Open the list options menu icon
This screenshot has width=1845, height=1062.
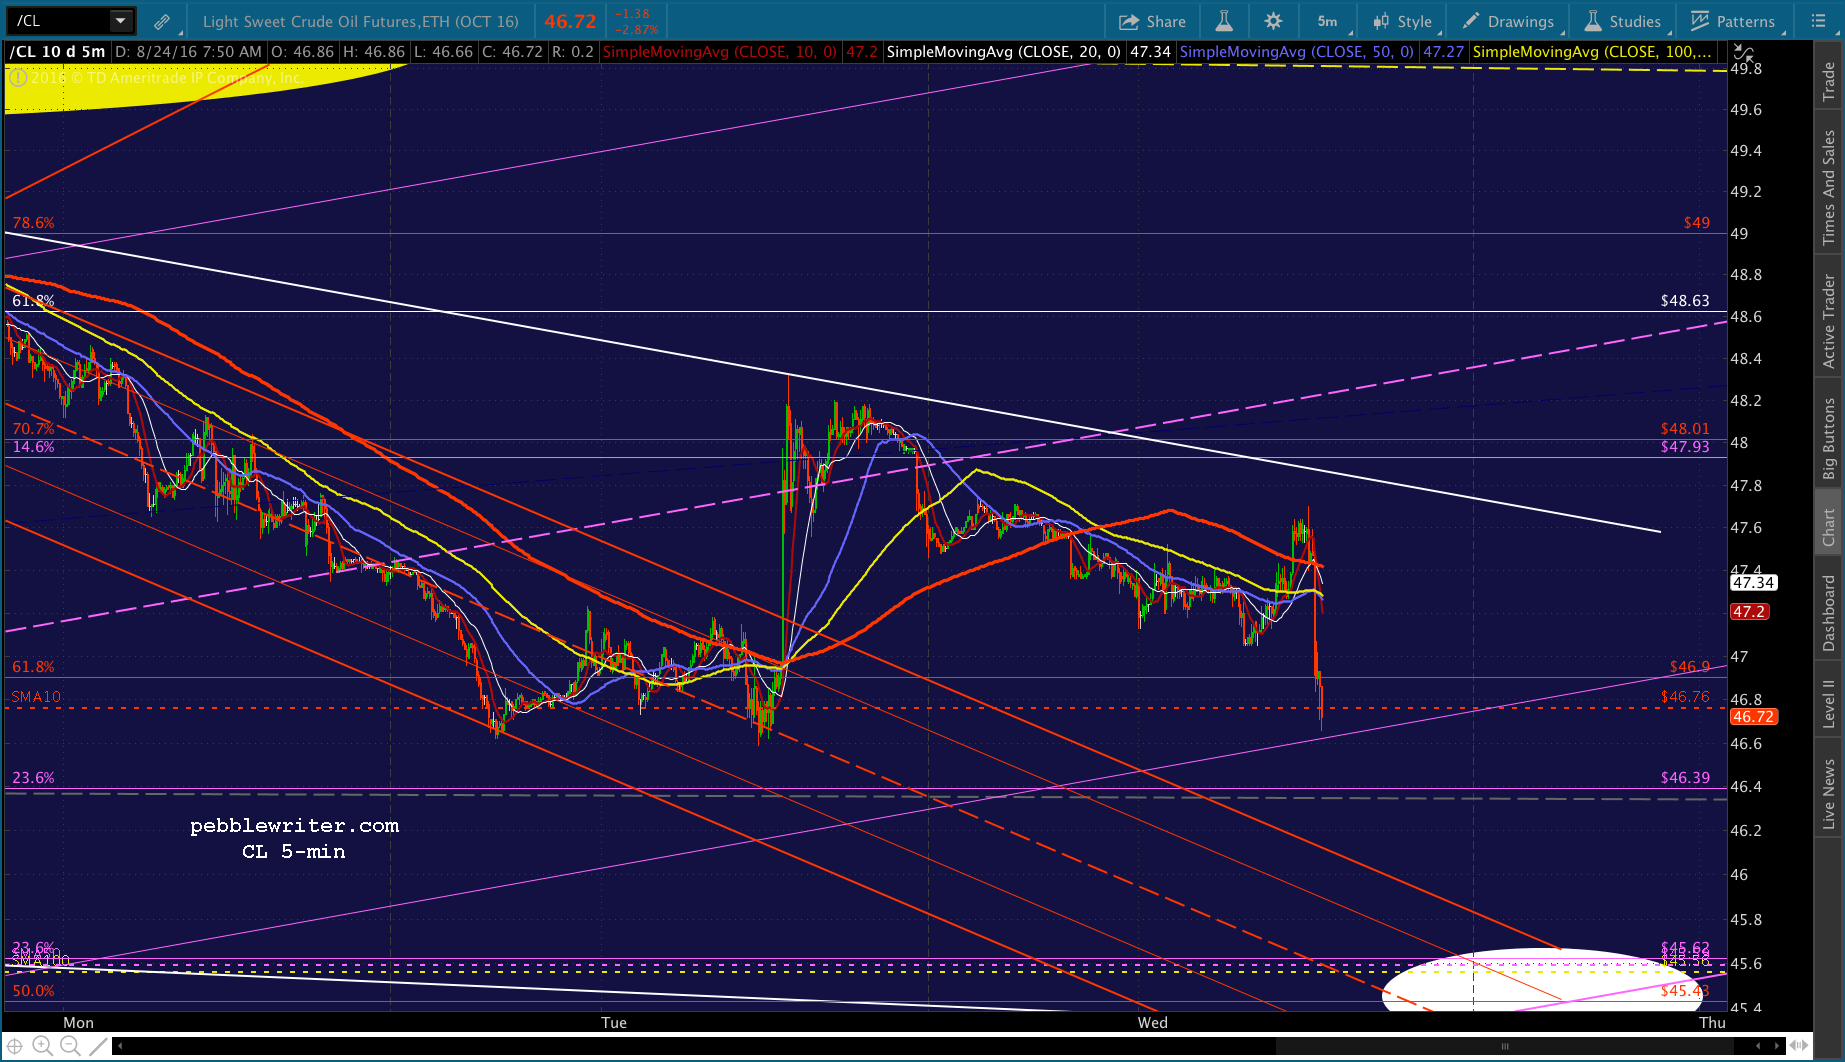coord(1819,21)
